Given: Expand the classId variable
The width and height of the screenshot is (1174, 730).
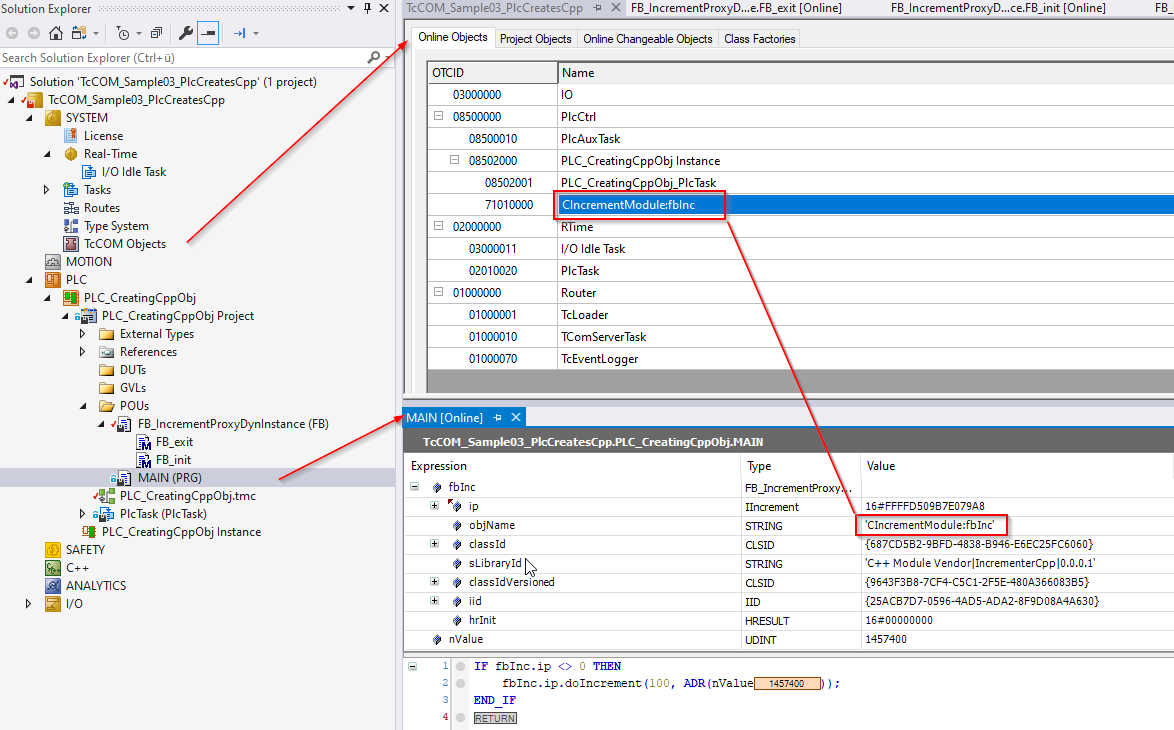Looking at the screenshot, I should pos(434,544).
